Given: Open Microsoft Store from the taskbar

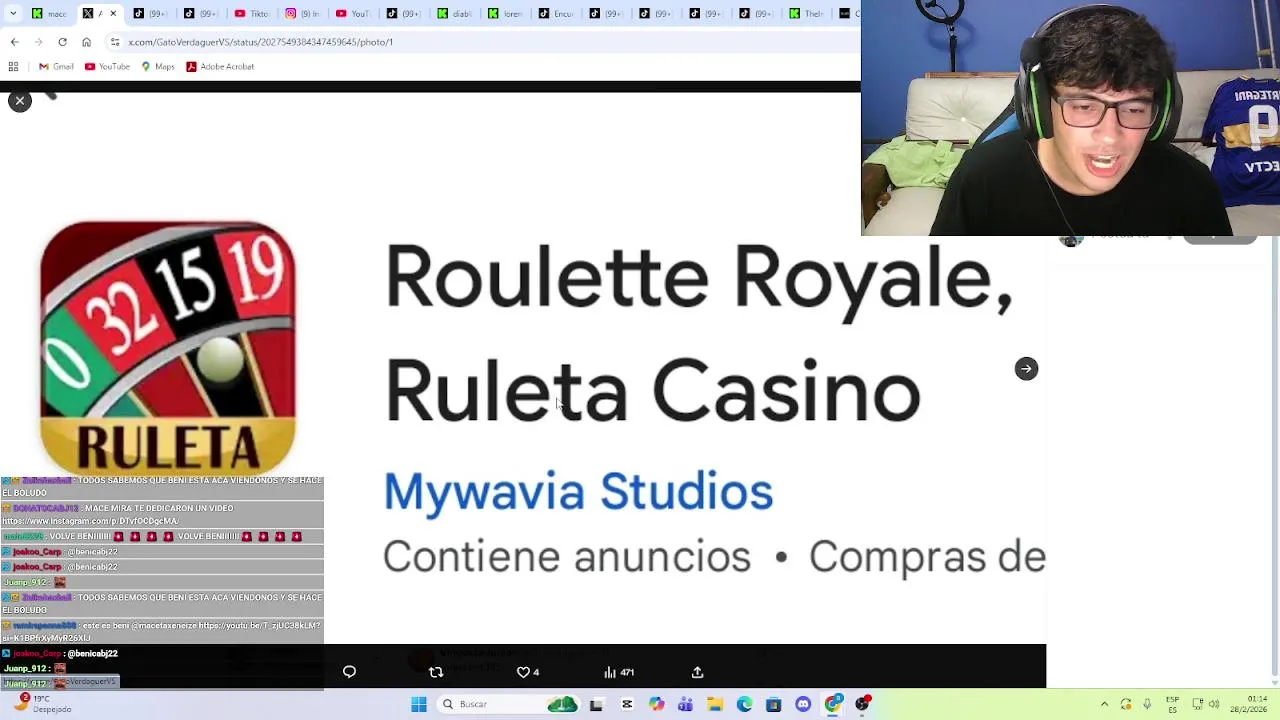Looking at the screenshot, I should [x=773, y=704].
